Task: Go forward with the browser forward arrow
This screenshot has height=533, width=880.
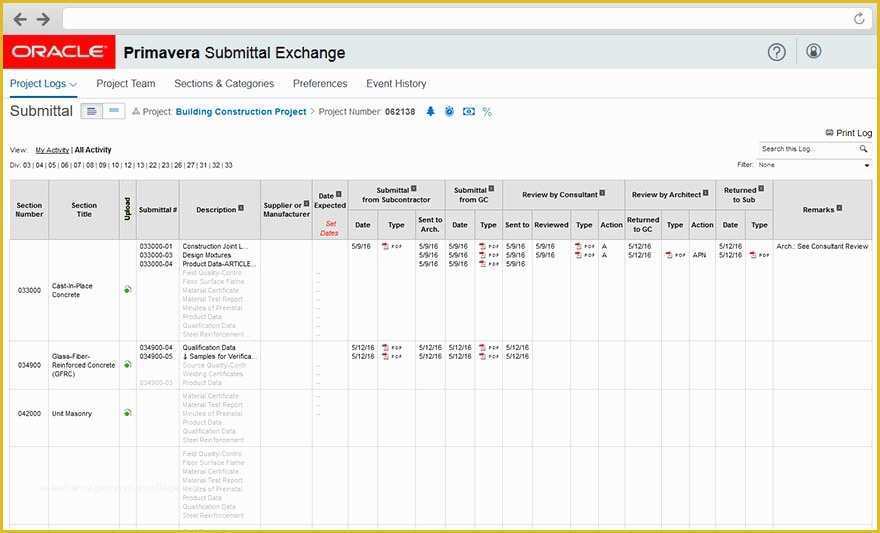Action: pyautogui.click(x=44, y=20)
